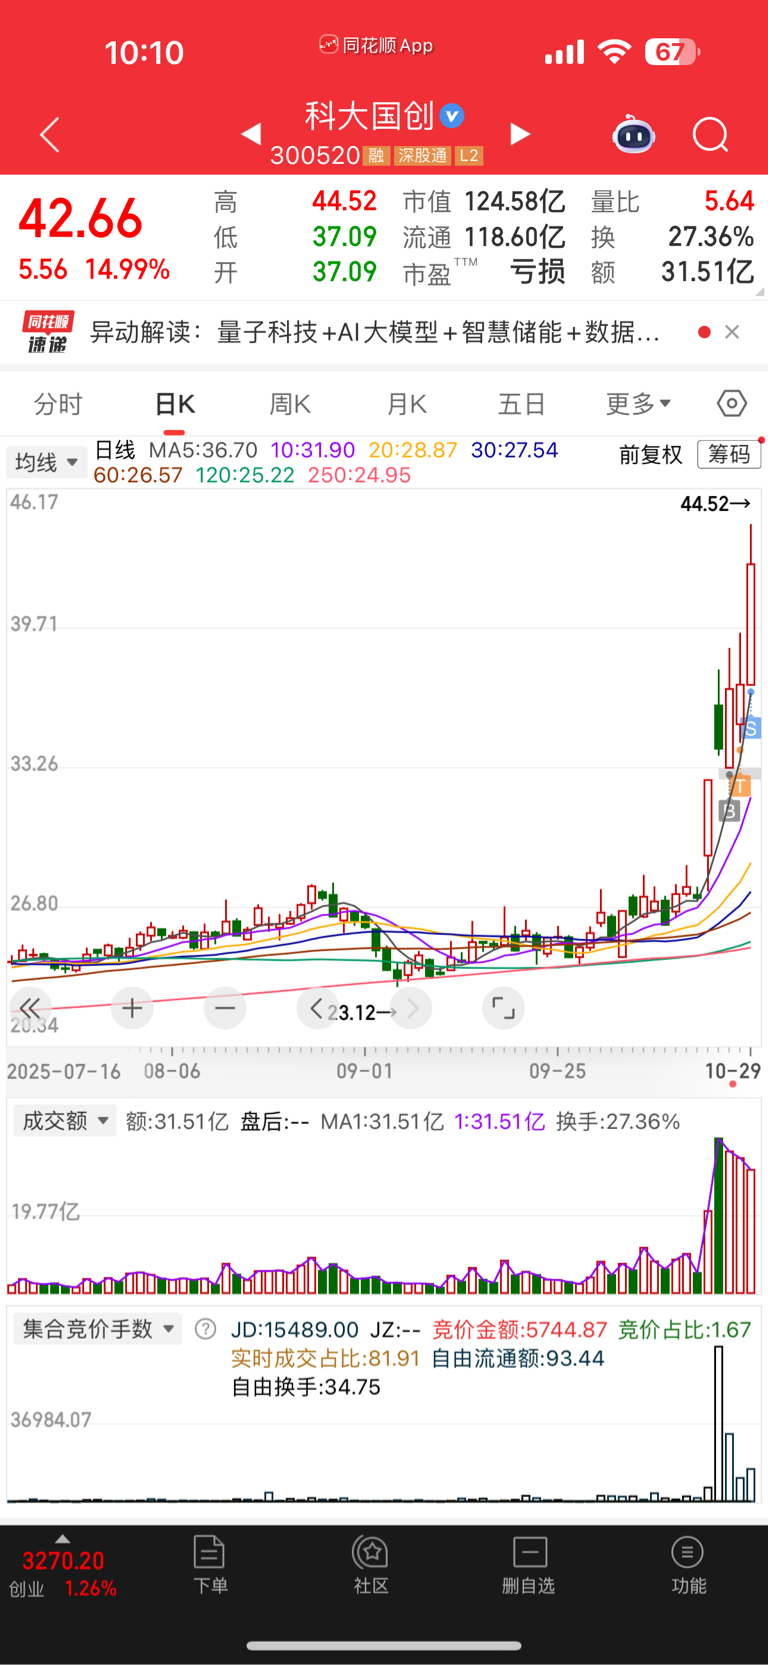Switch to 分时 tab
The image size is (768, 1665).
click(58, 404)
